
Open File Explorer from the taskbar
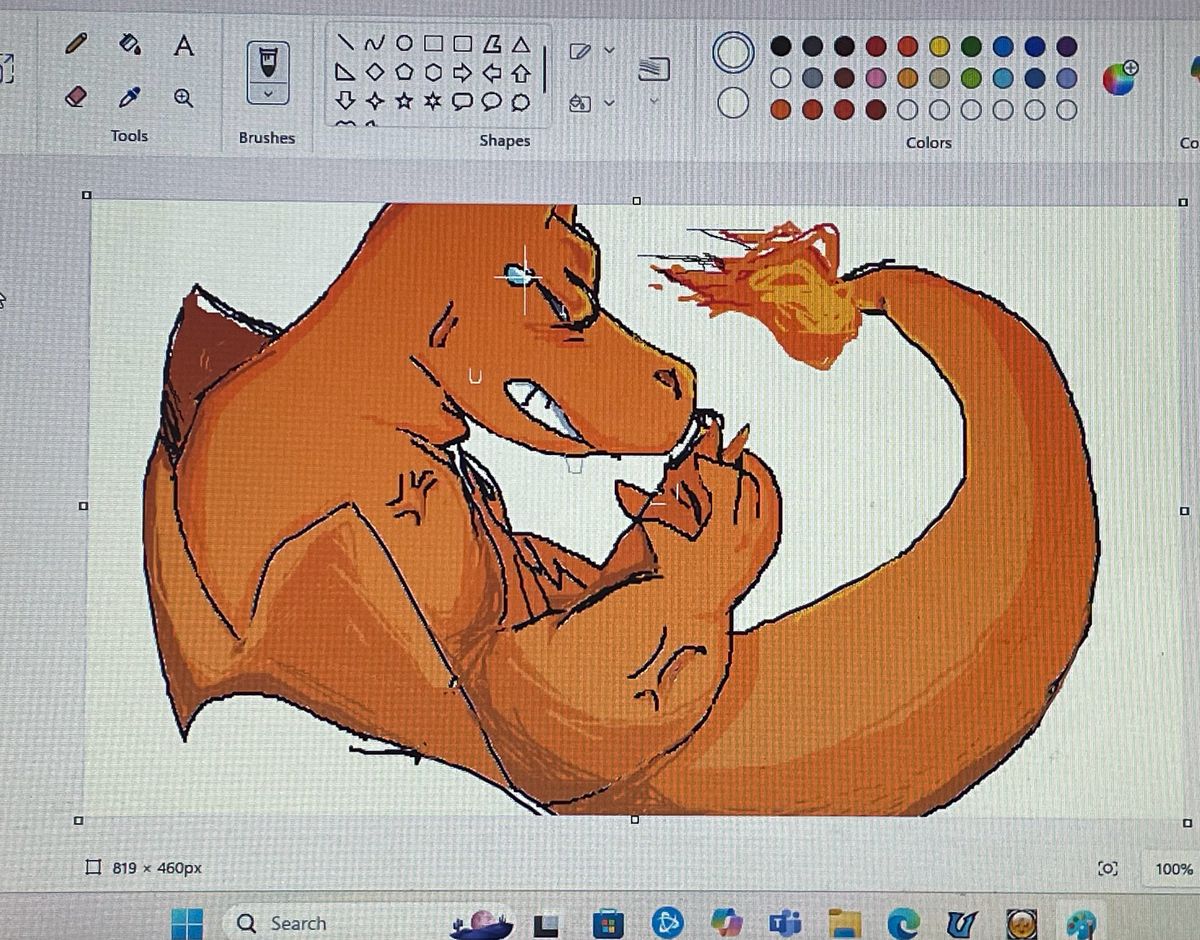click(846, 925)
